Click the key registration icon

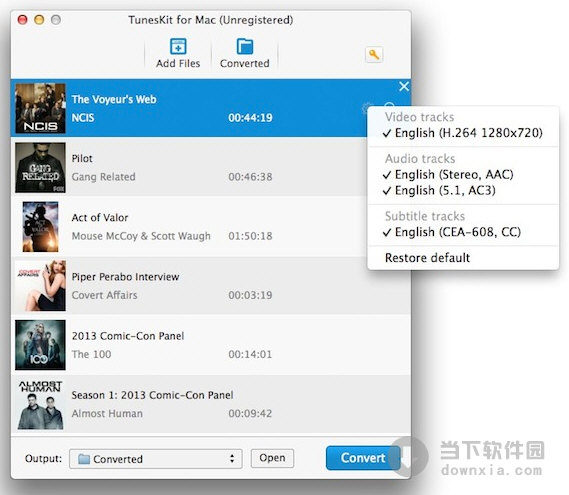pyautogui.click(x=374, y=55)
